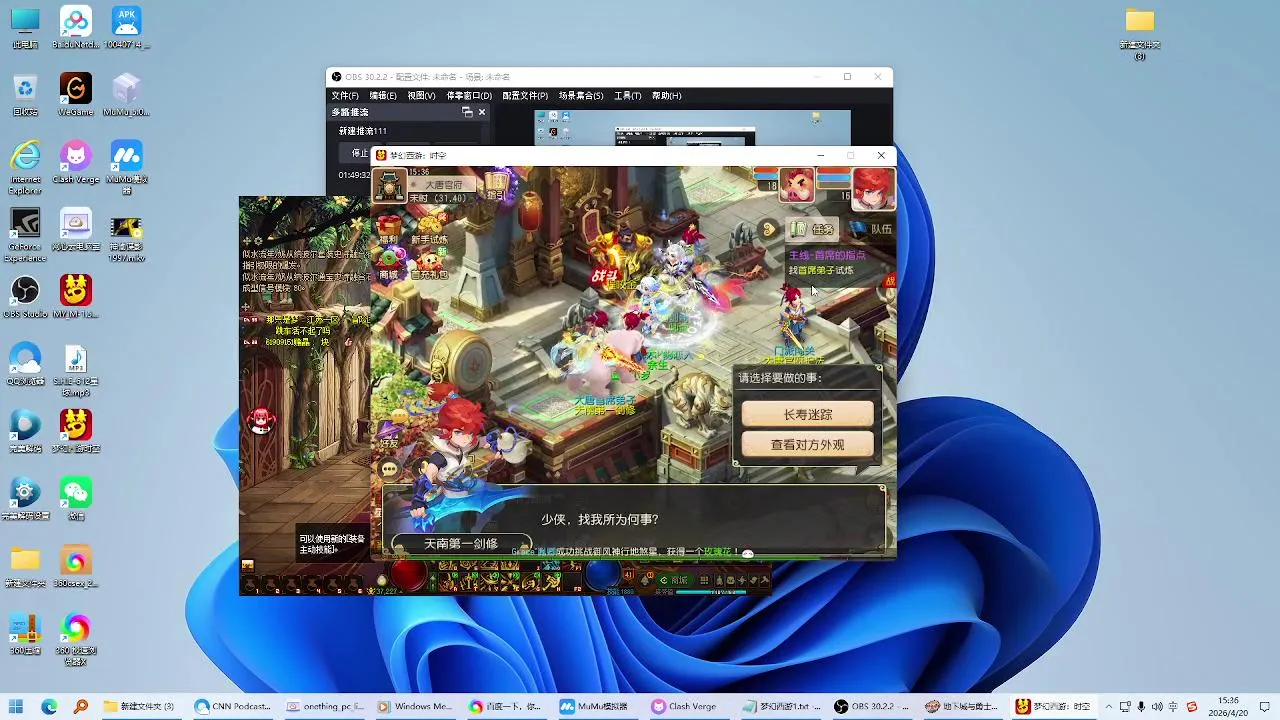The height and width of the screenshot is (720, 1280).
Task: Open Microsoft Edge from taskbar
Action: [x=49, y=706]
